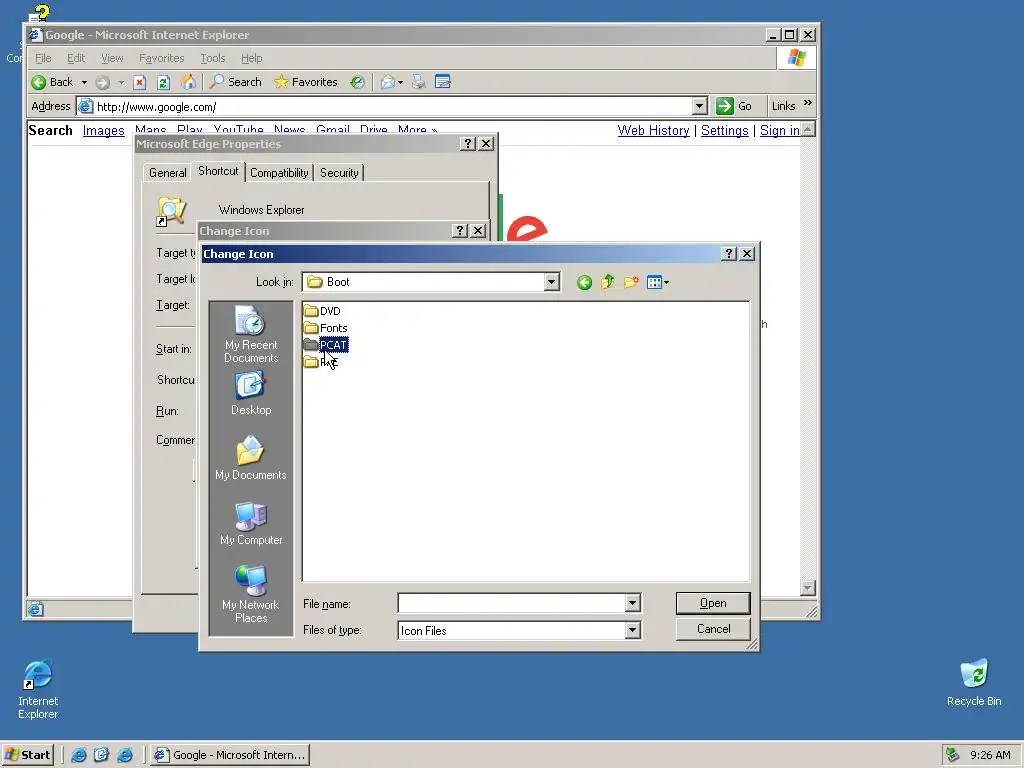Screen dimensions: 1024x768
Task: Select the DVD folder
Action: tap(323, 311)
